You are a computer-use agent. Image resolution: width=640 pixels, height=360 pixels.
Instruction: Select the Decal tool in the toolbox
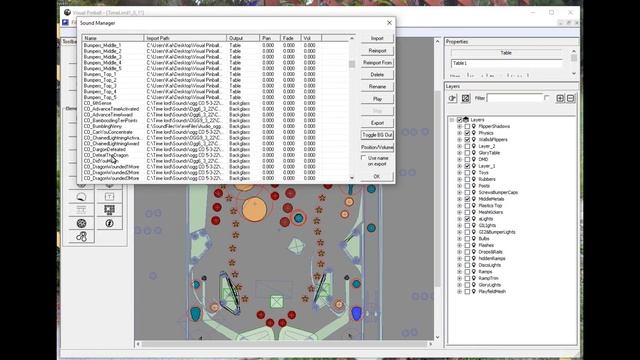(x=81, y=197)
